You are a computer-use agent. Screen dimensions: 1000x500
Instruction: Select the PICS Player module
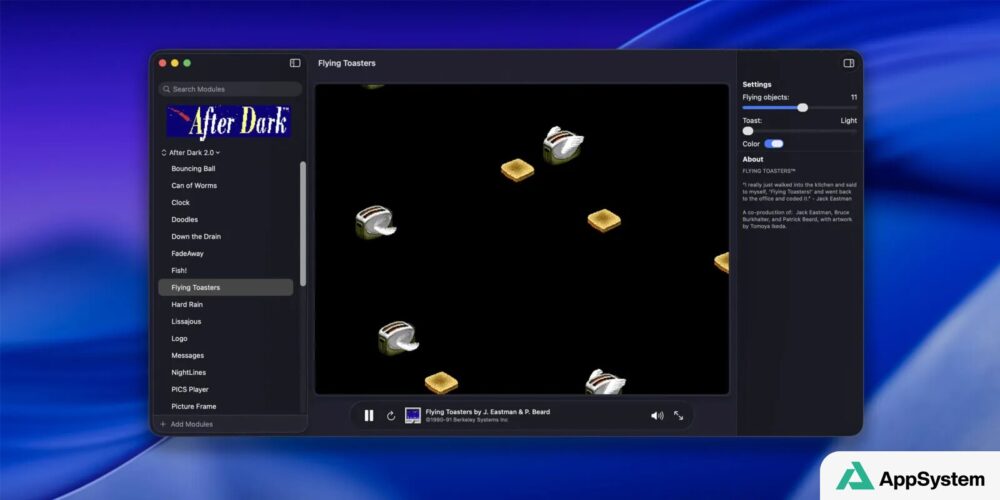[x=226, y=390]
